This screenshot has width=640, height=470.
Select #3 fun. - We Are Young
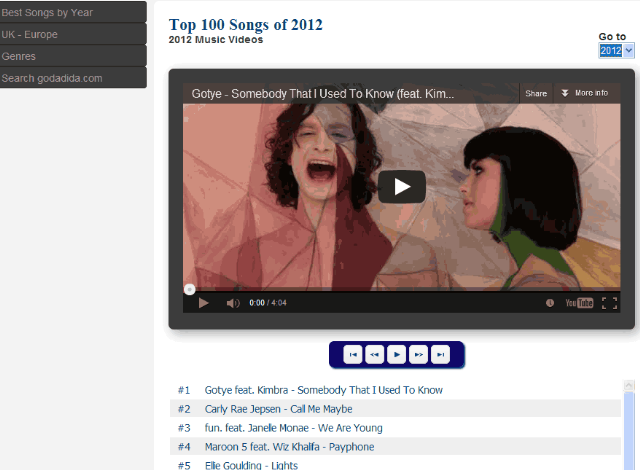(395, 428)
